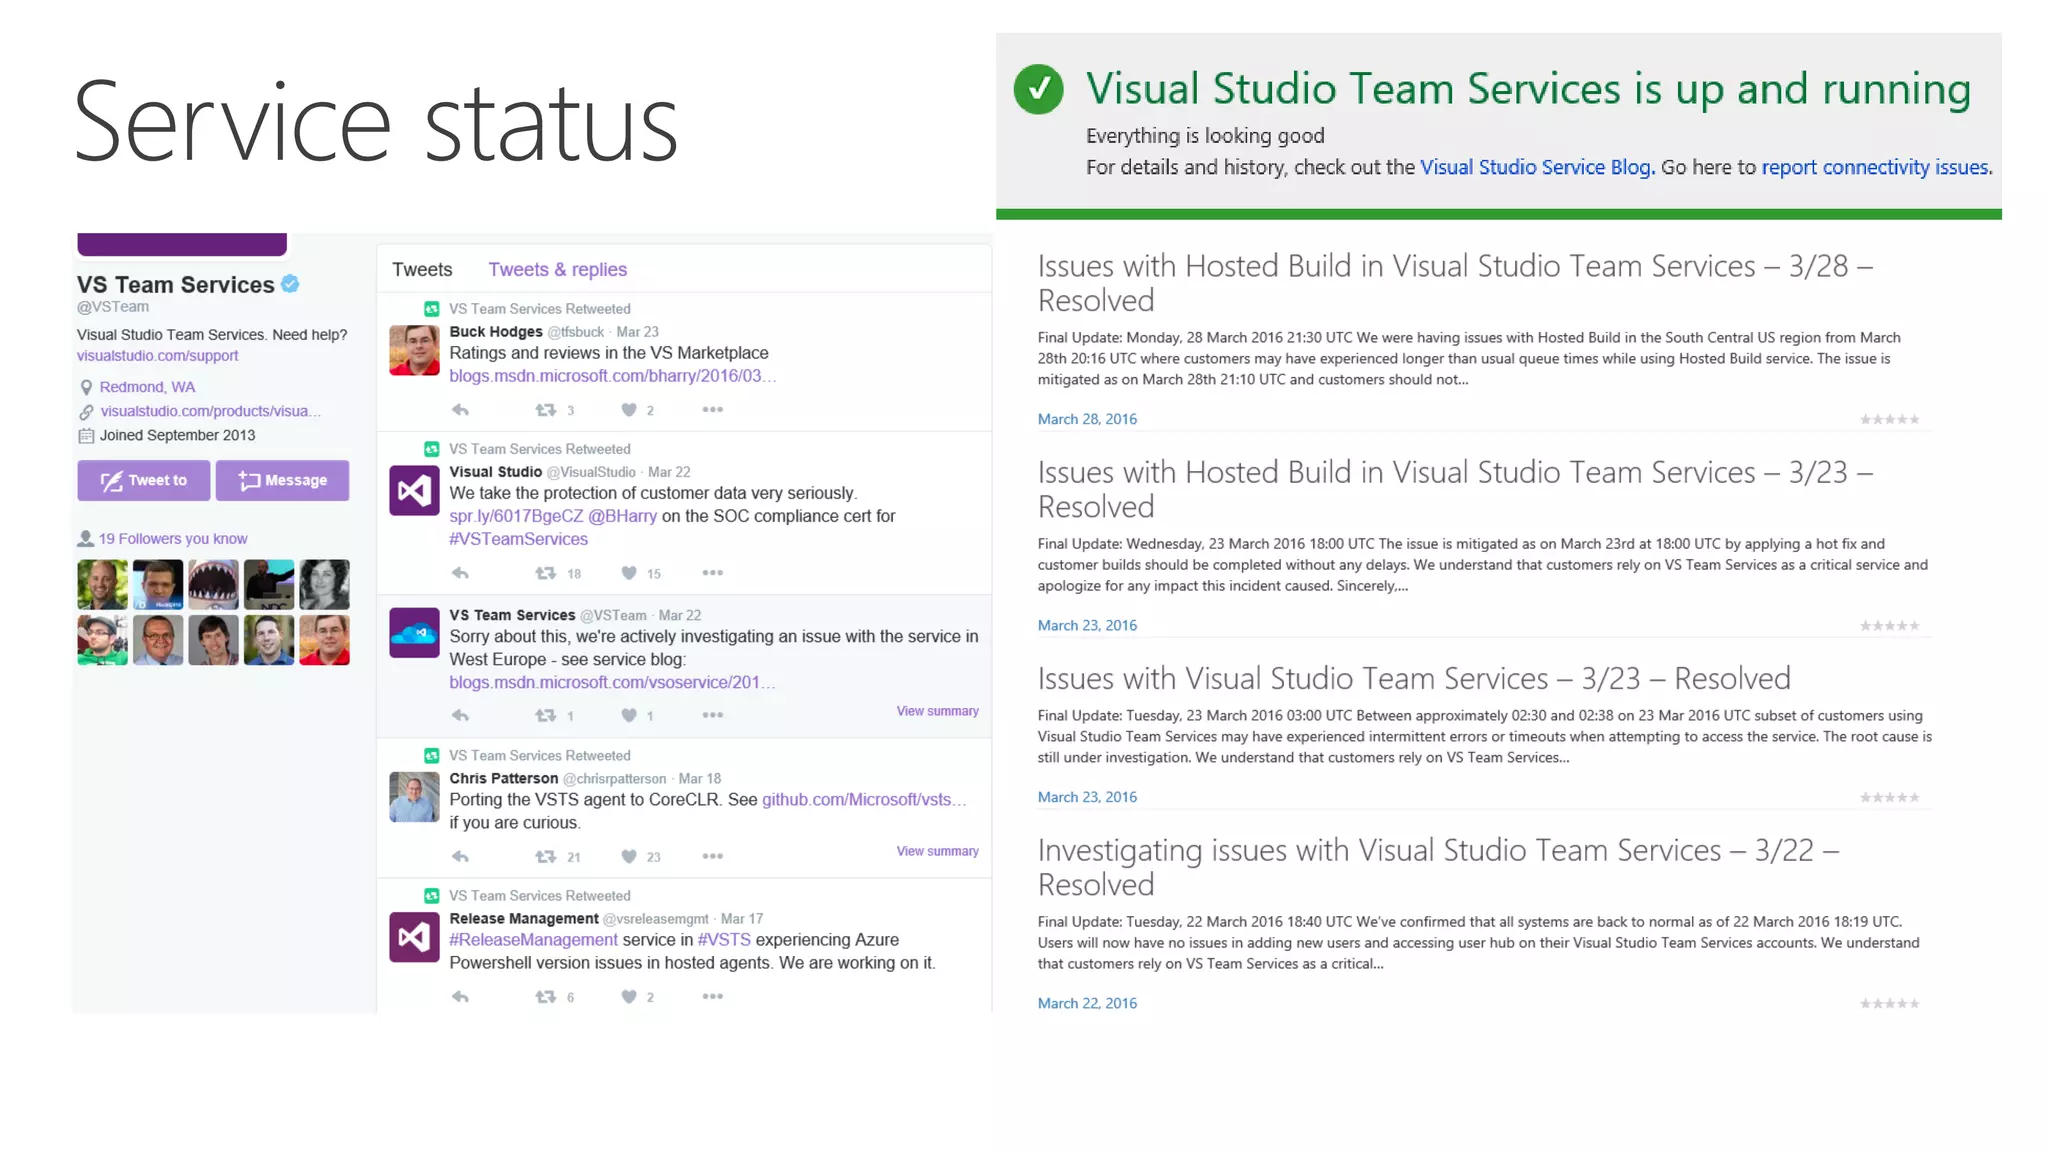This screenshot has width=2048, height=1150.
Task: Retweet Chris Patterson's CoreCLR tweet
Action: coord(545,856)
